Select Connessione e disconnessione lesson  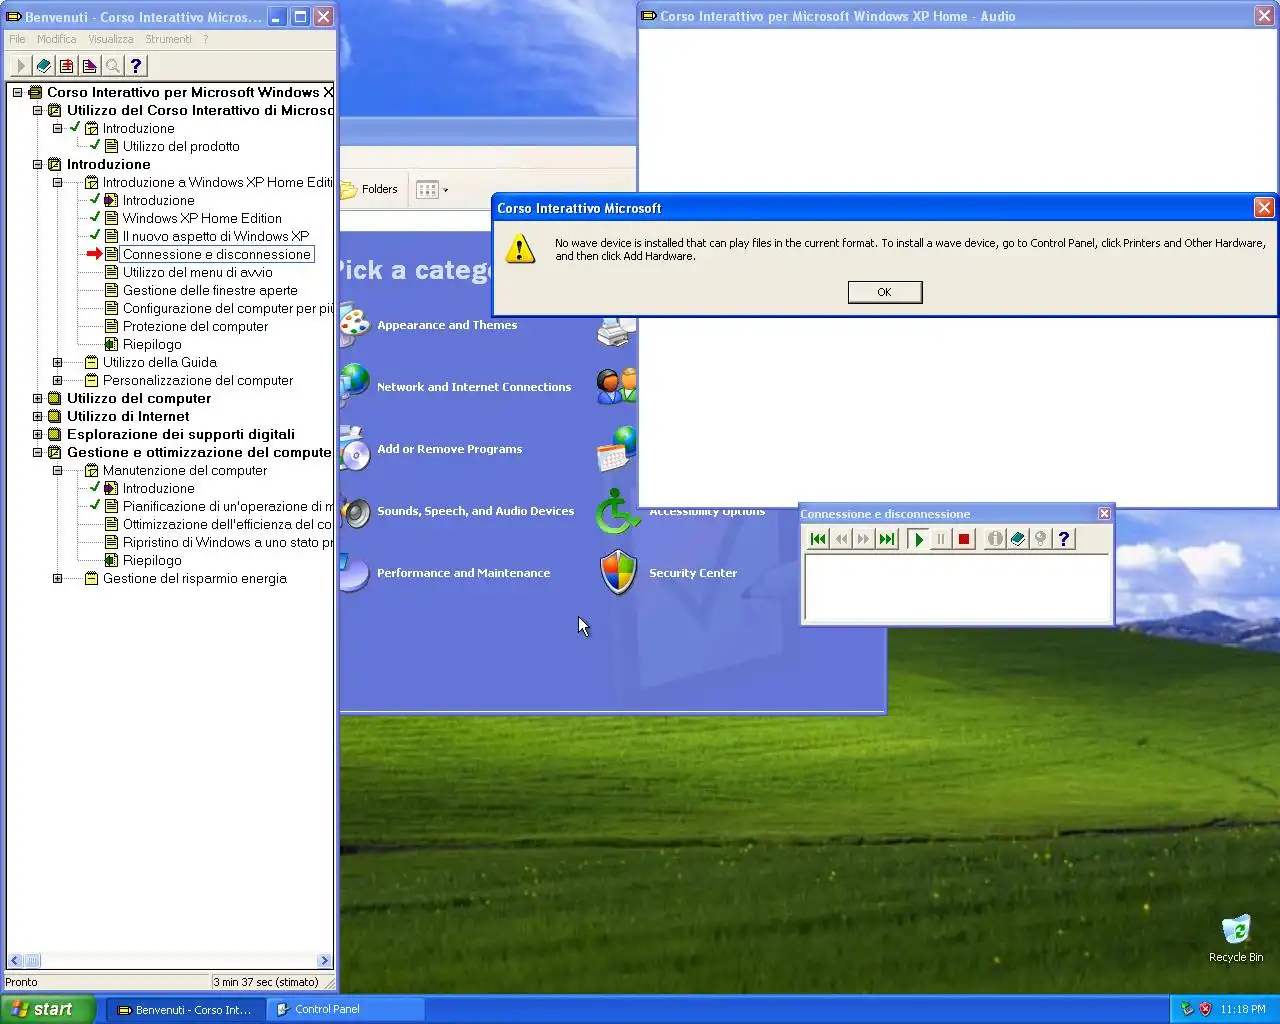(x=217, y=254)
